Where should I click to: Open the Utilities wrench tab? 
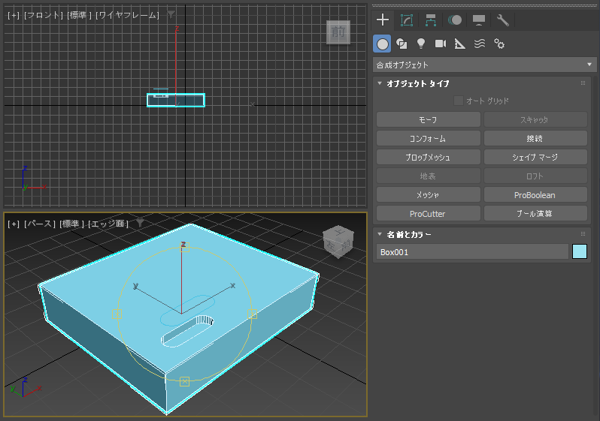pyautogui.click(x=502, y=20)
